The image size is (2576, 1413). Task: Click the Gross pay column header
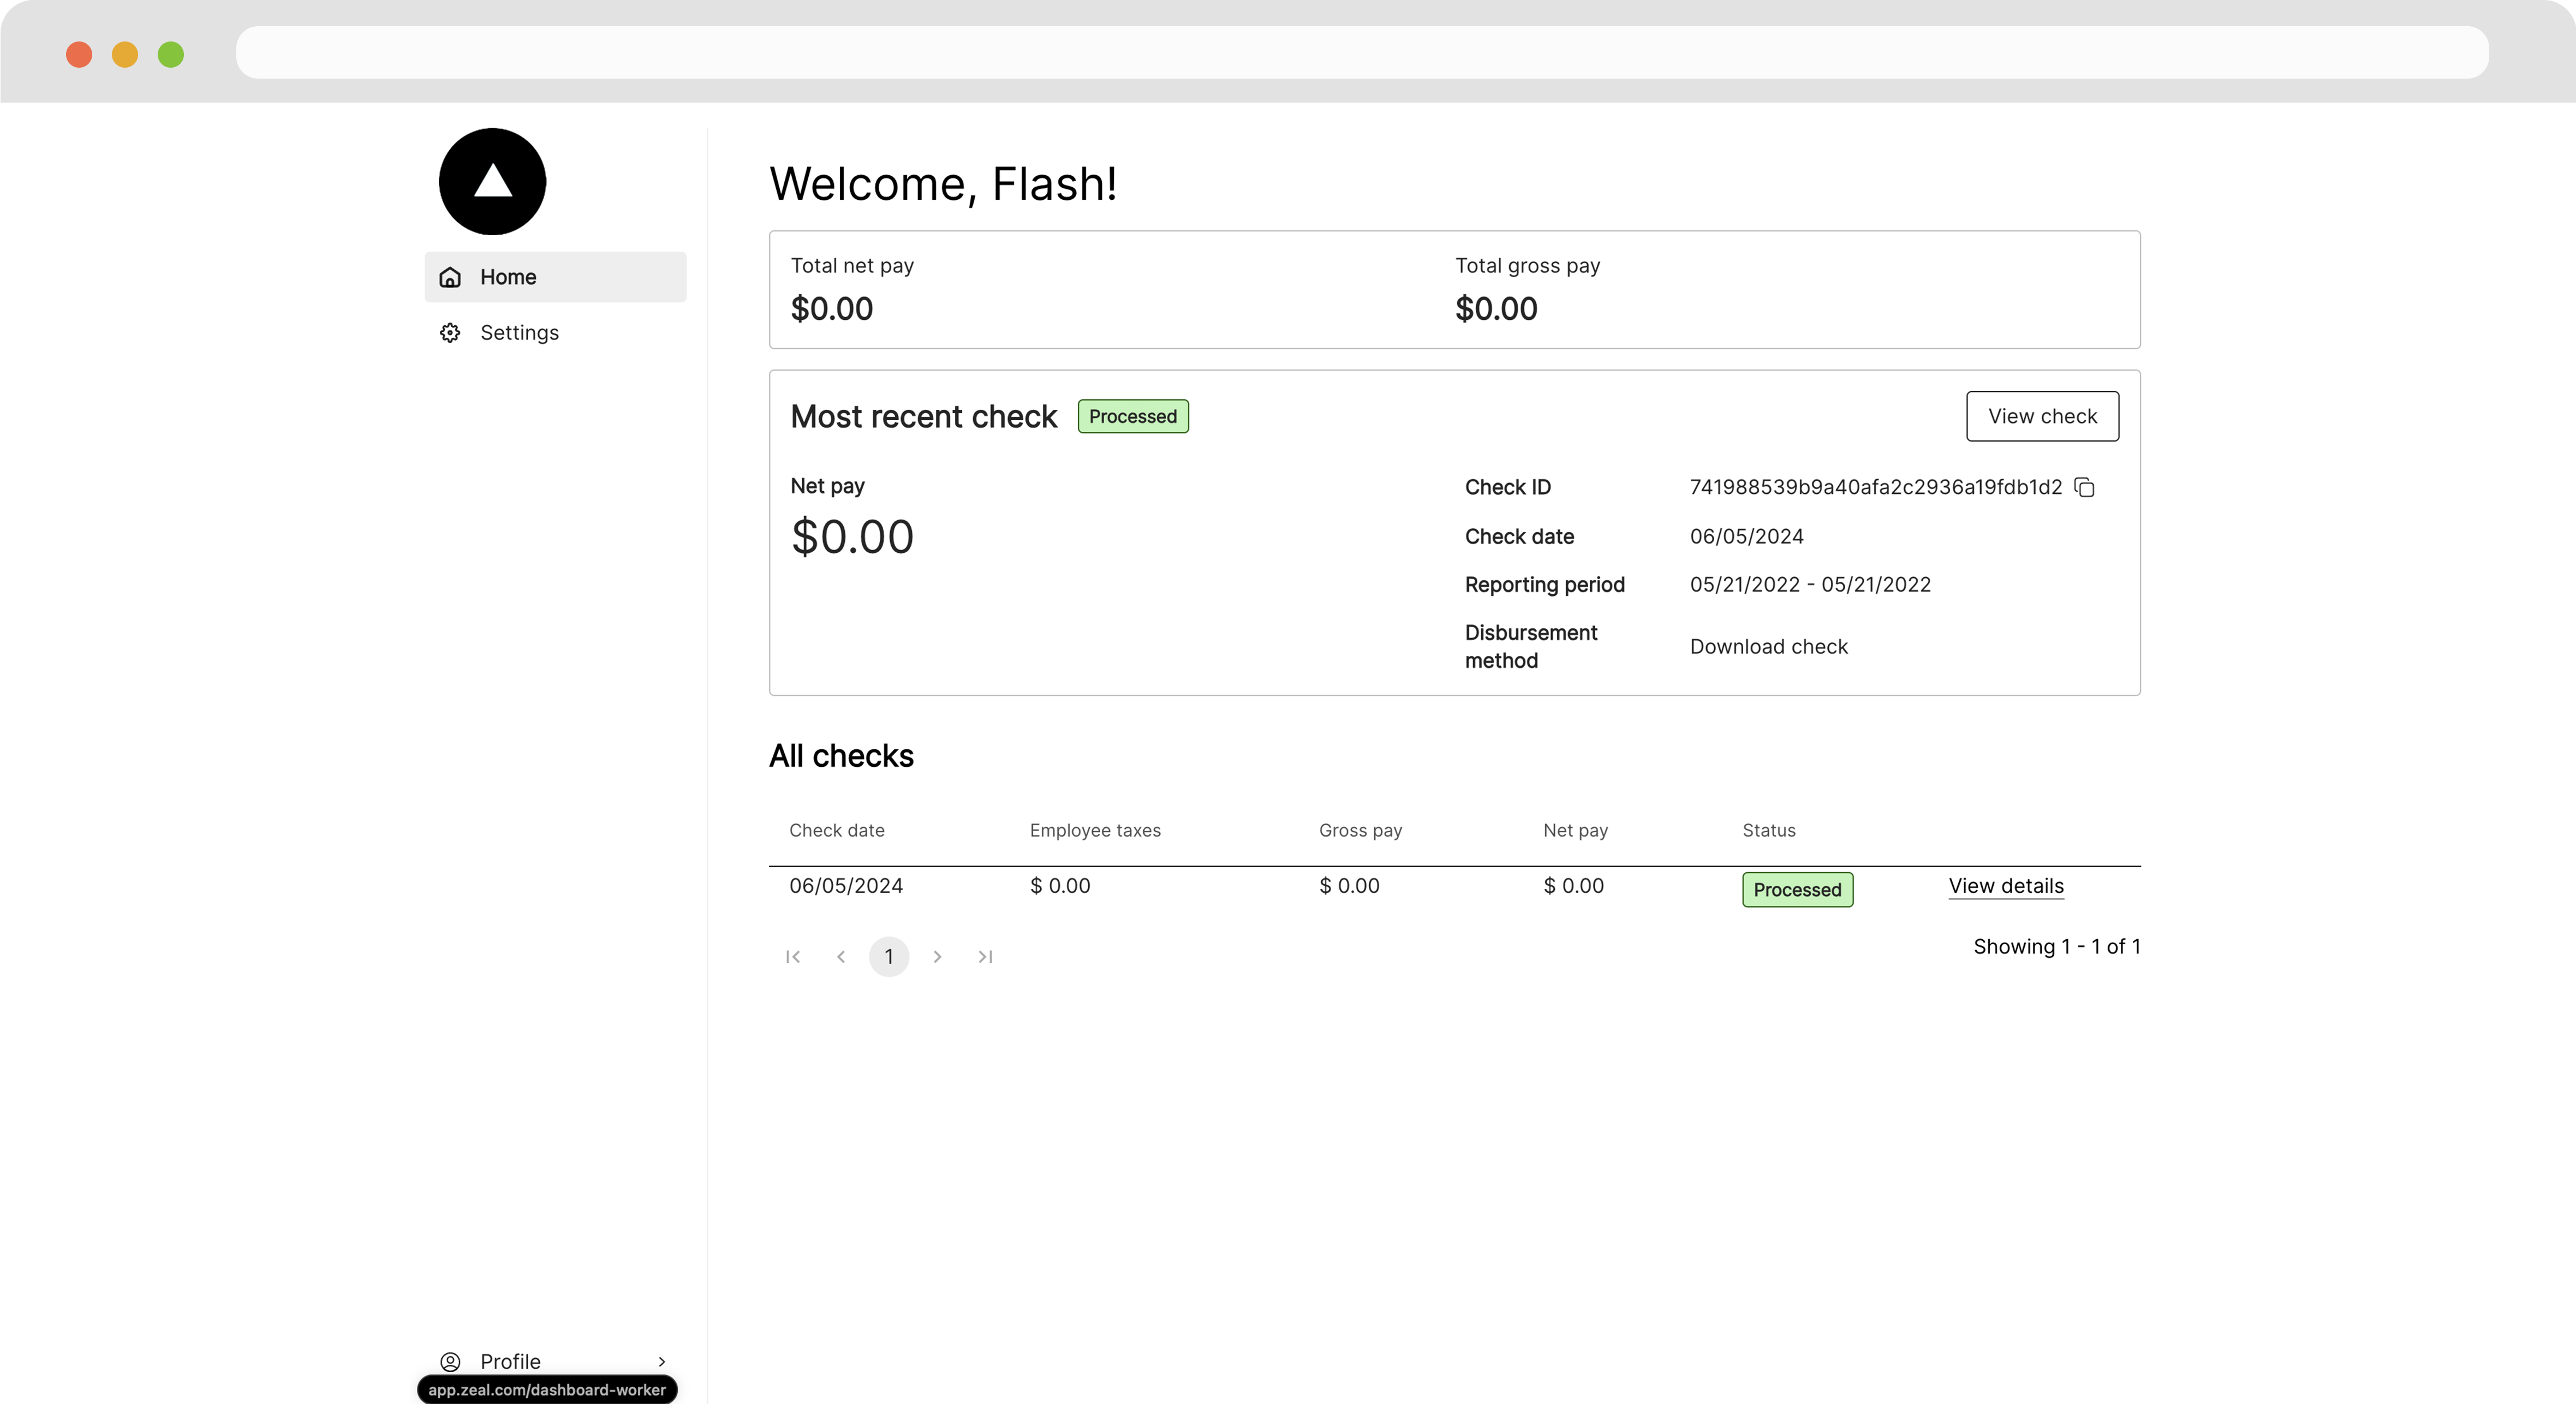(1360, 830)
